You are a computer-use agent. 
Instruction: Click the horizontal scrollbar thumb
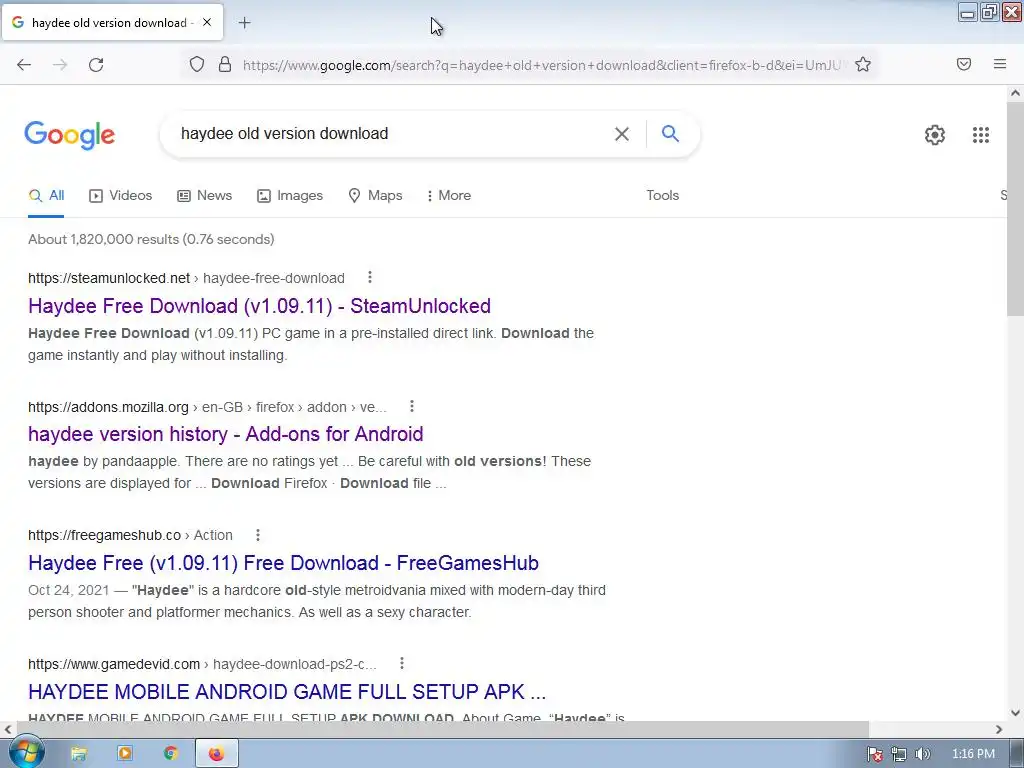[443, 729]
